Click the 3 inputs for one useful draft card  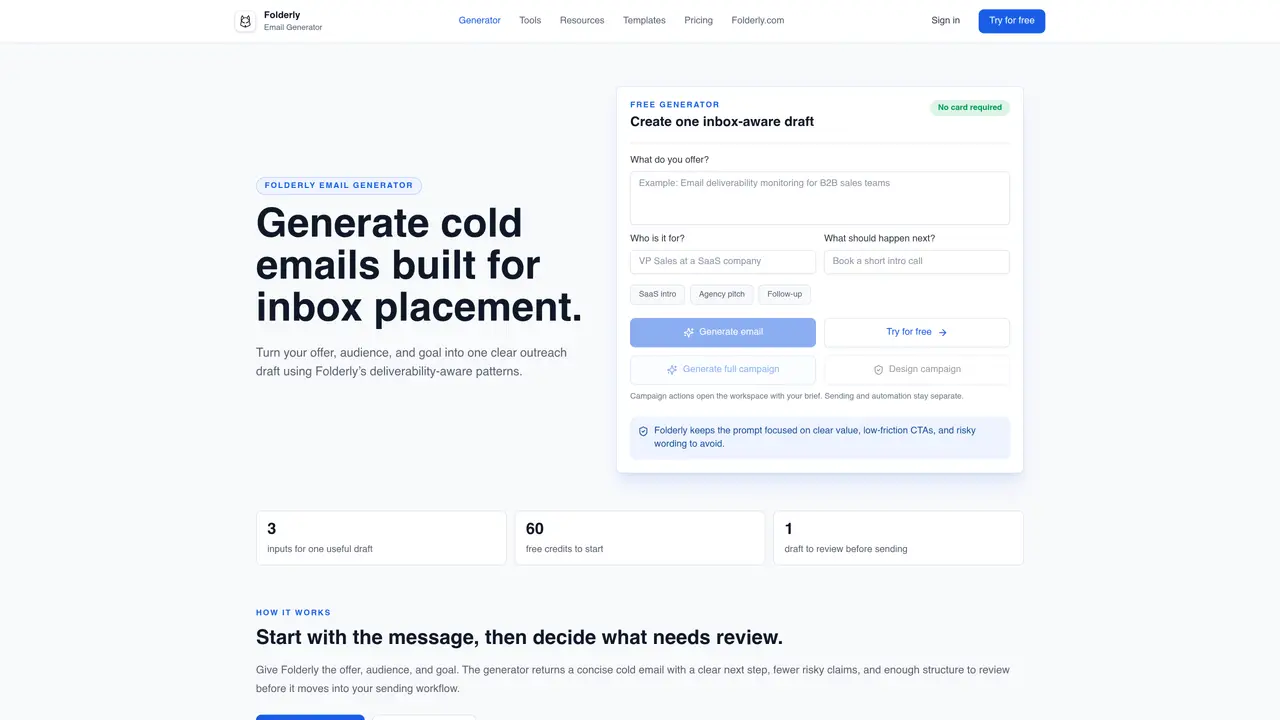pyautogui.click(x=381, y=538)
